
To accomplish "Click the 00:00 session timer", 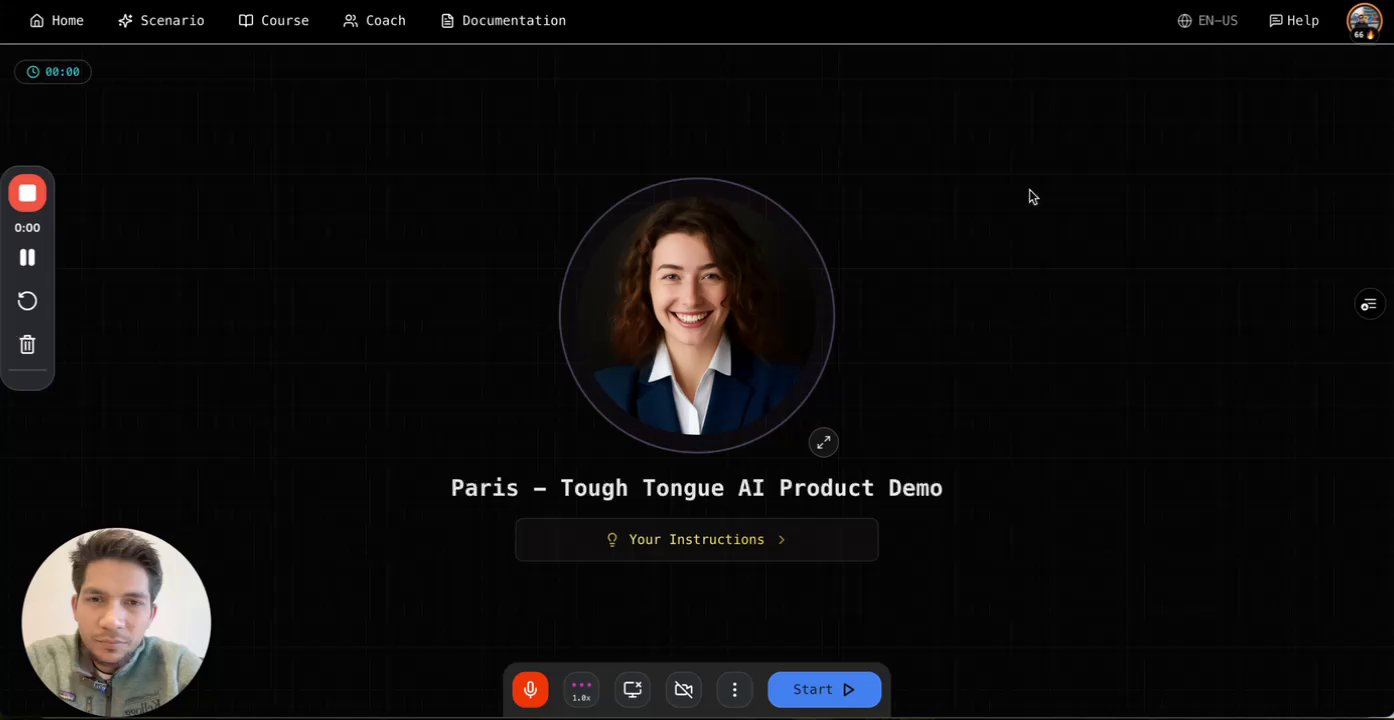I will pyautogui.click(x=53, y=72).
